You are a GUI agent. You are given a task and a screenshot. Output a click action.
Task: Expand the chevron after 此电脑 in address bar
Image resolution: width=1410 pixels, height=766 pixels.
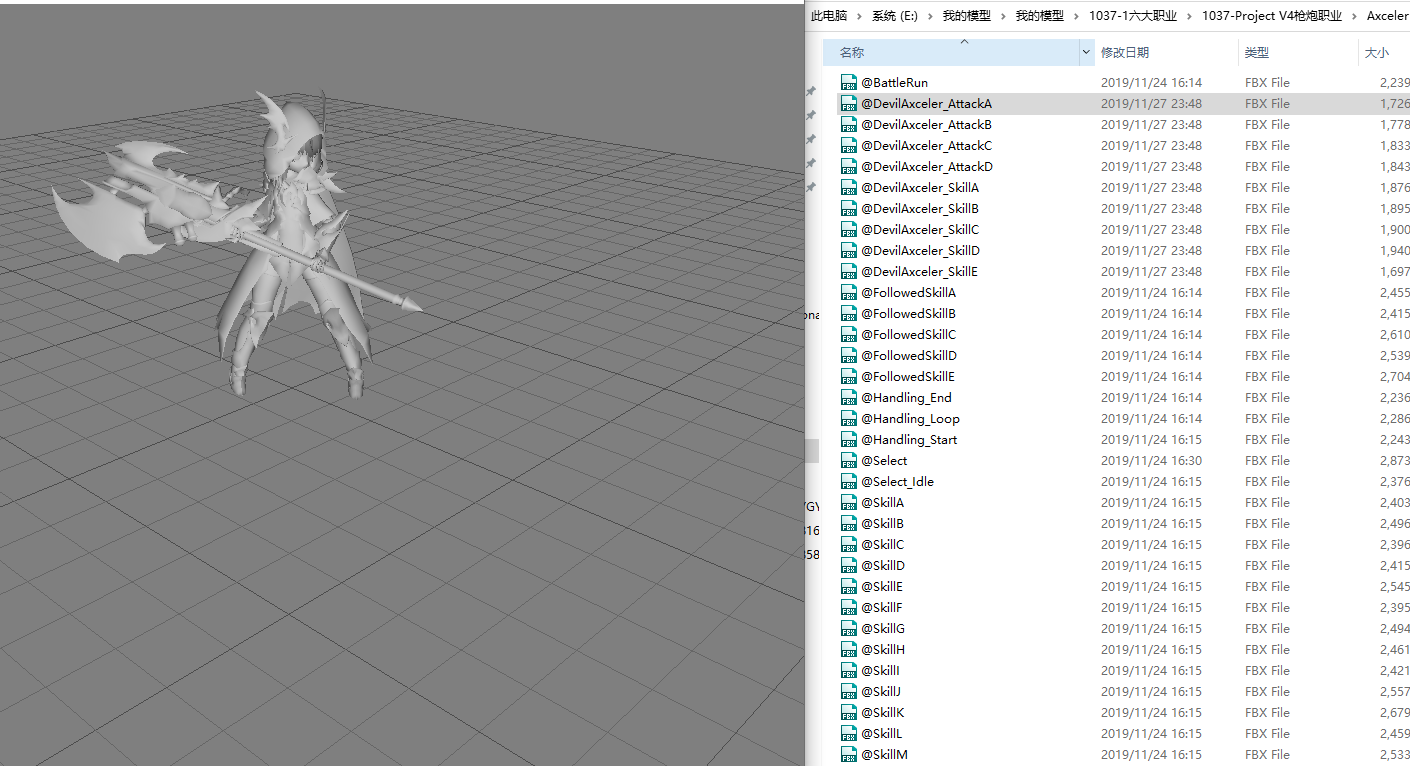coord(859,16)
